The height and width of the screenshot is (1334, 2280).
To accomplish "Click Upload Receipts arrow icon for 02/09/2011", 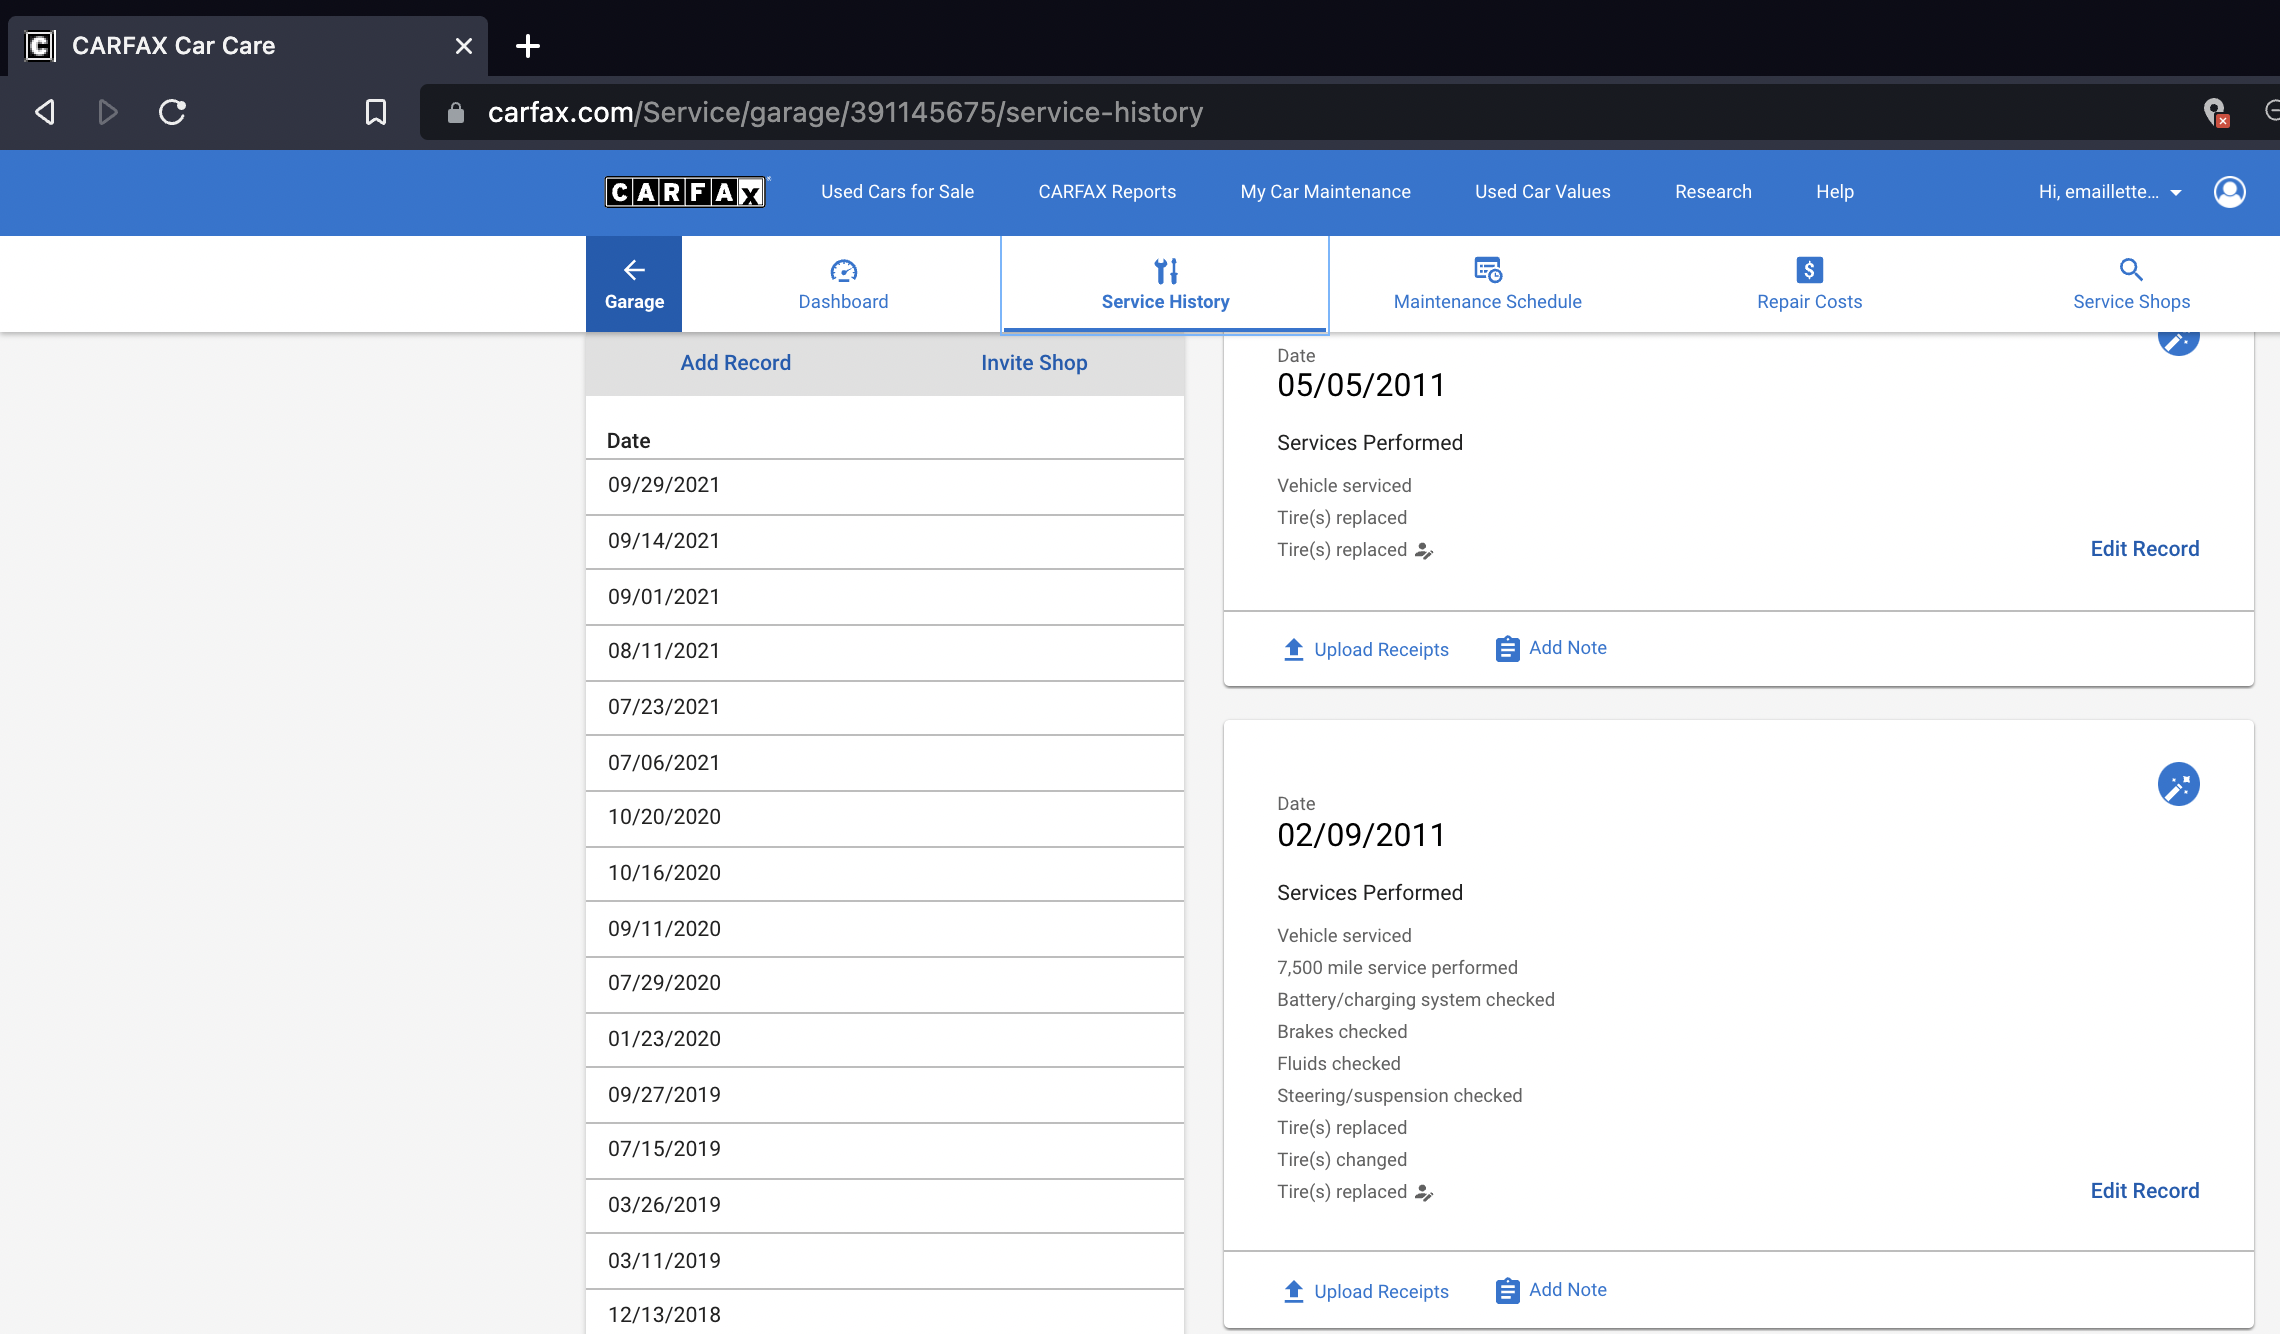I will [1294, 1292].
